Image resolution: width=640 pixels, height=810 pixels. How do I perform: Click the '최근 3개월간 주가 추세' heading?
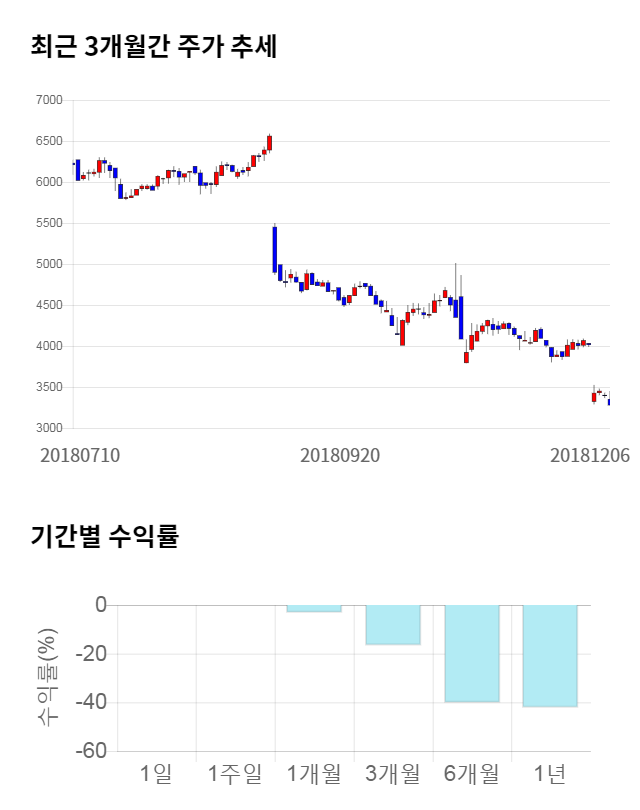point(154,46)
